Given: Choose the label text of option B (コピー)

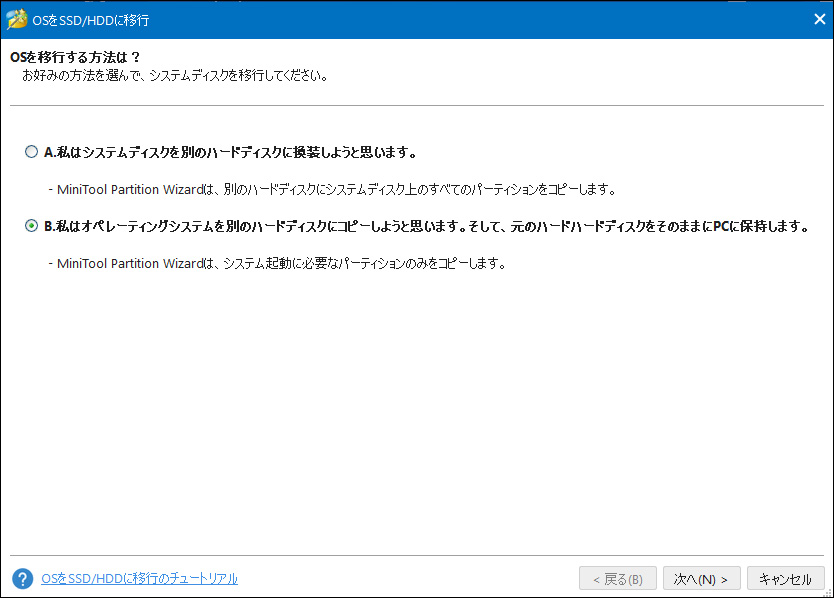Looking at the screenshot, I should coord(427,227).
